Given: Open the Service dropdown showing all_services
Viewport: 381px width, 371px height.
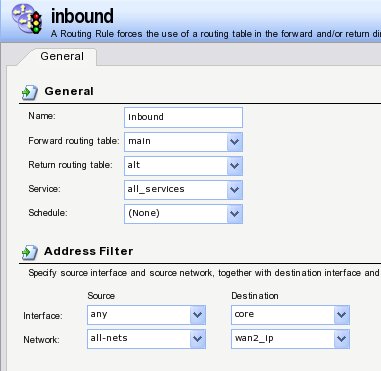Looking at the screenshot, I should [183, 190].
